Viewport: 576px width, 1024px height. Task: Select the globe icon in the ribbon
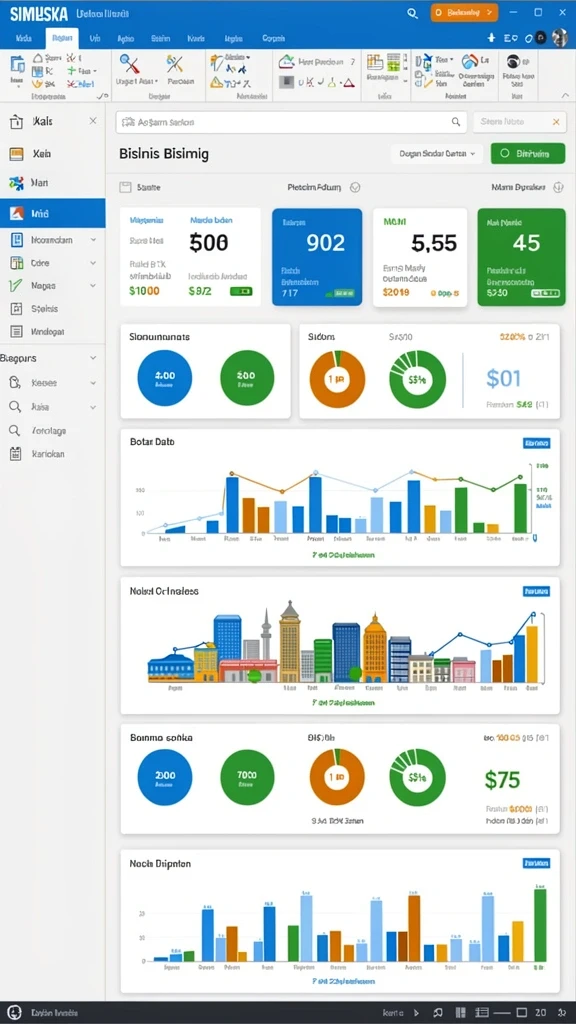[469, 62]
